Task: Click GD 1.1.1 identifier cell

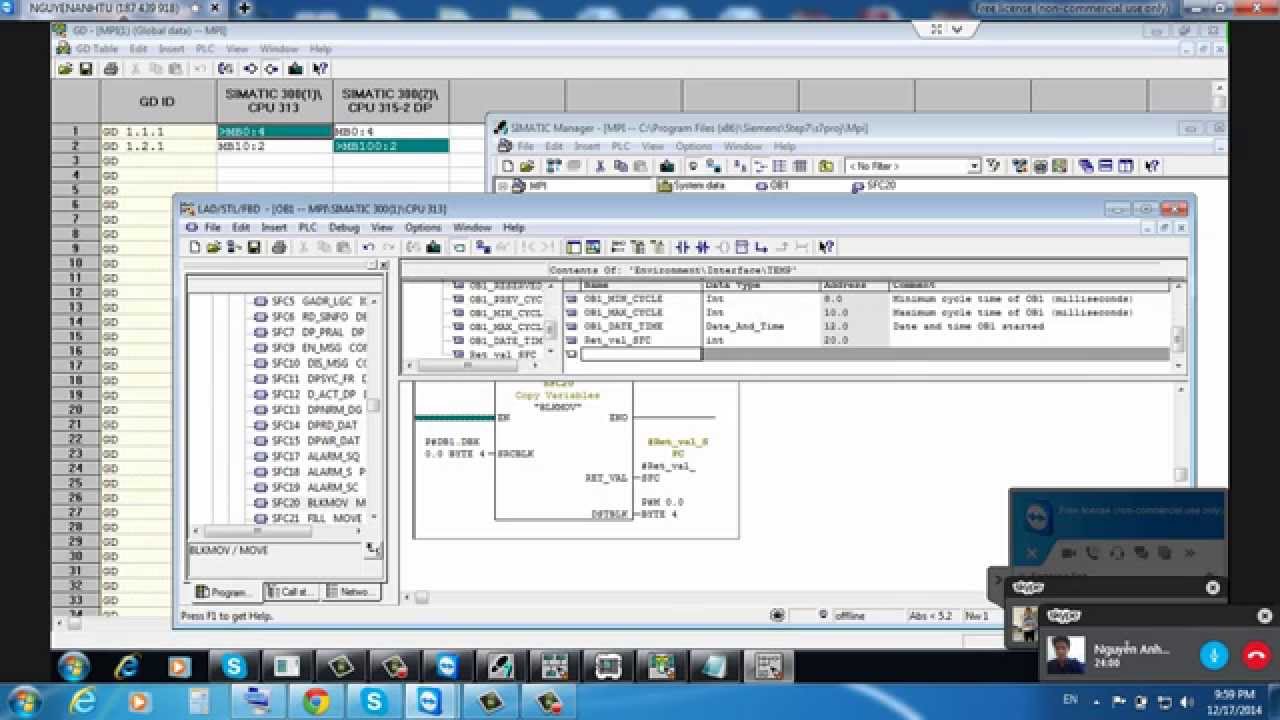Action: pyautogui.click(x=158, y=131)
